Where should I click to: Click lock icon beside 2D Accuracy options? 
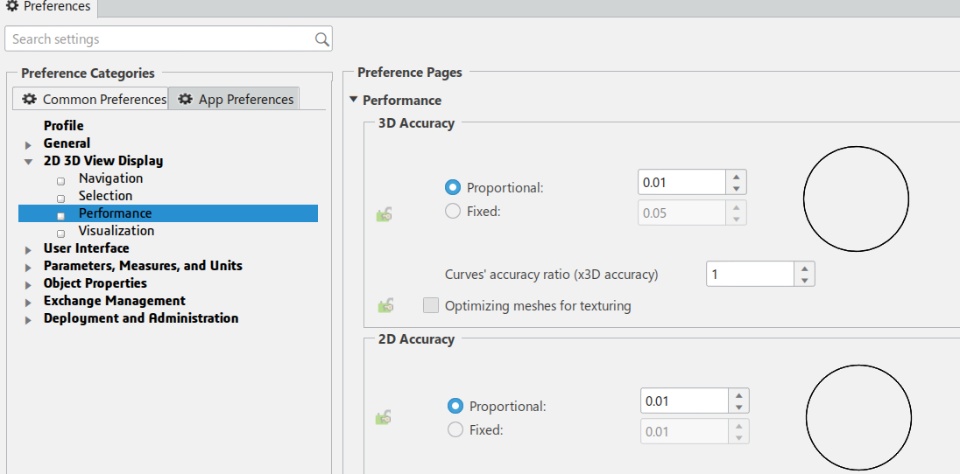point(383,416)
